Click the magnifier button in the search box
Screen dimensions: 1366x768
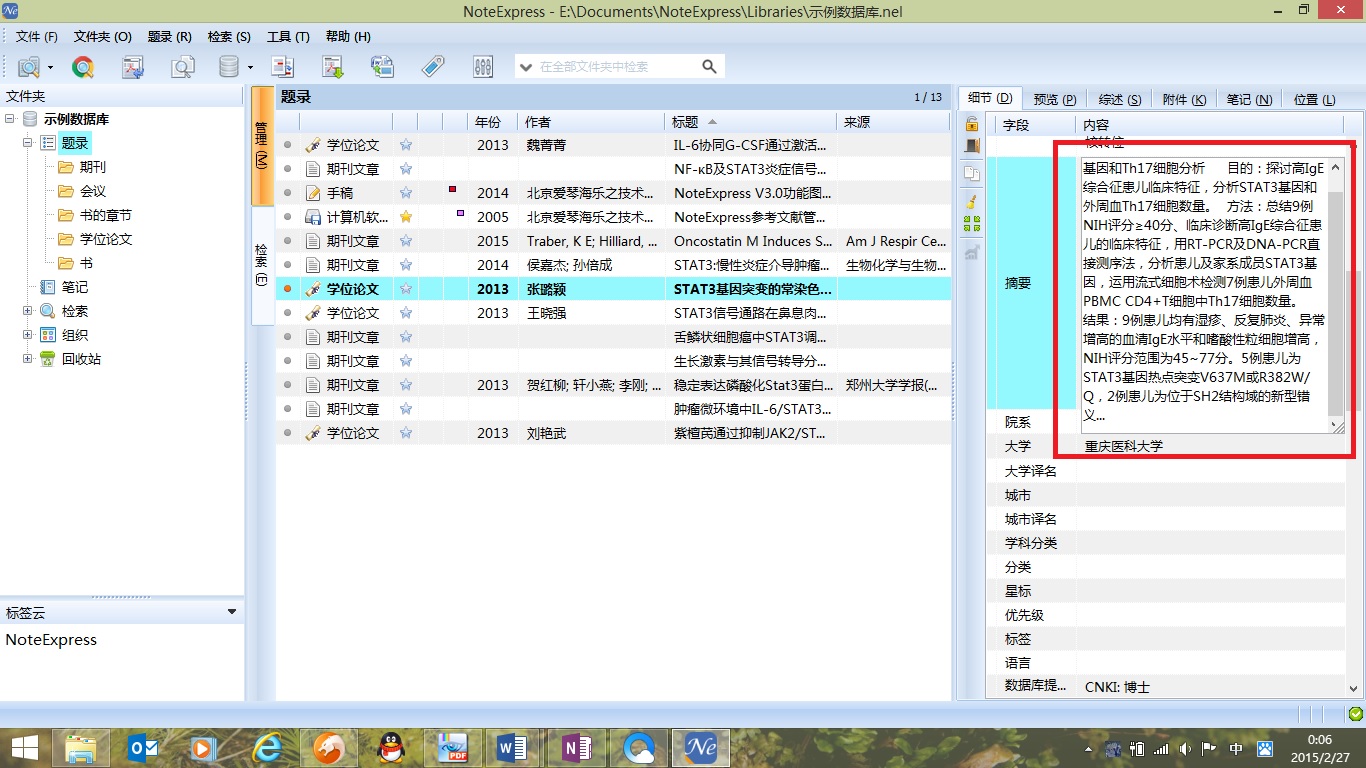(x=709, y=67)
